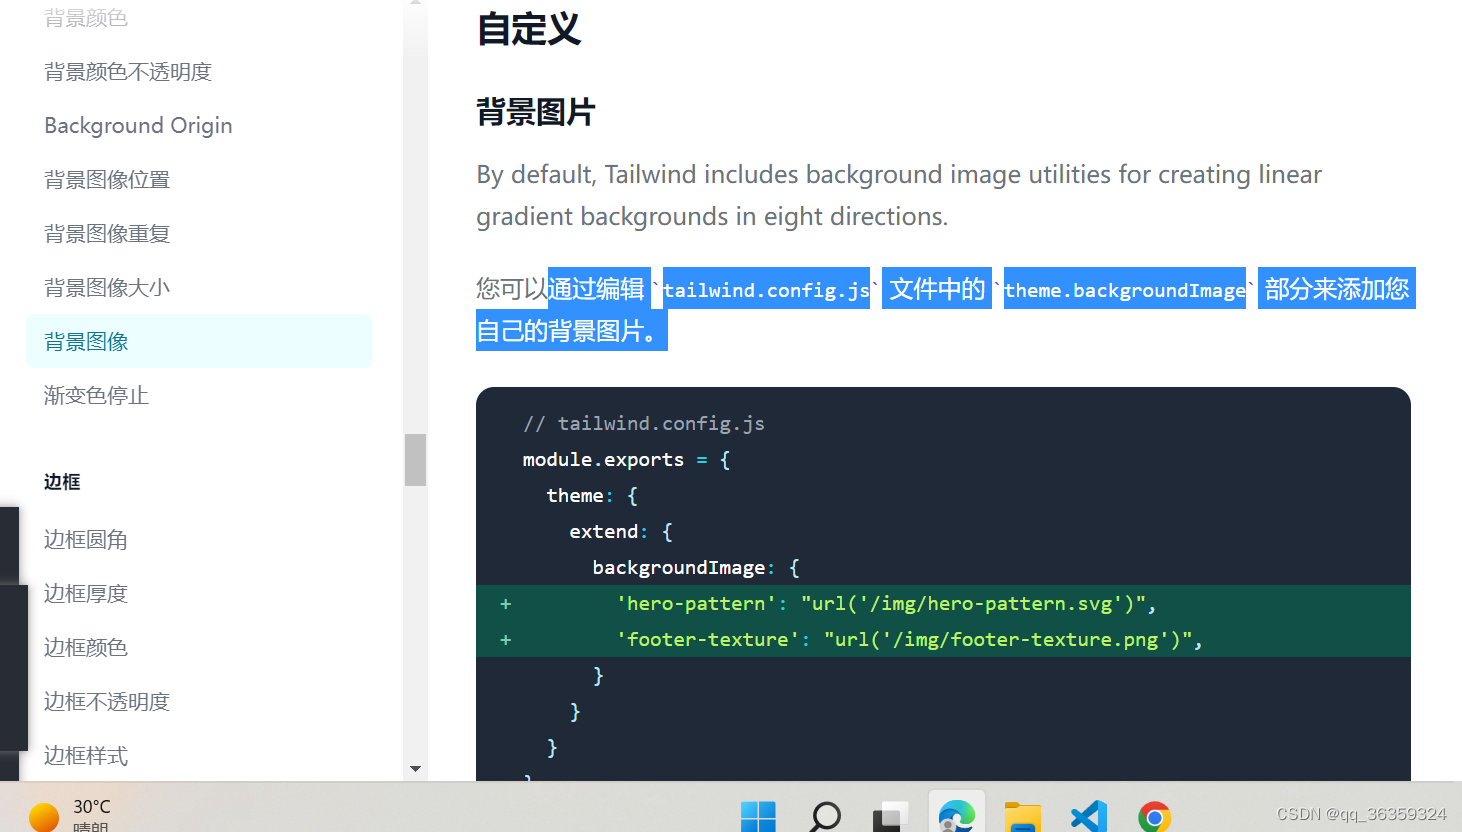The width and height of the screenshot is (1462, 832).
Task: Click sidebar scrollbar down arrow
Action: 415,769
